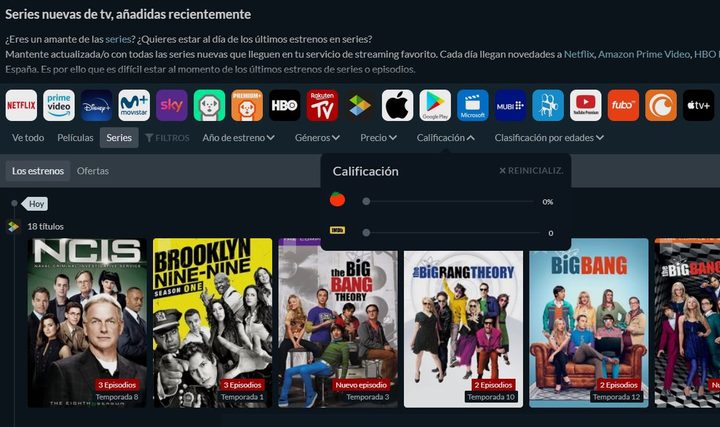Click the REINICIALIZ. reset button
Viewport: 720px width, 427px height.
[531, 170]
